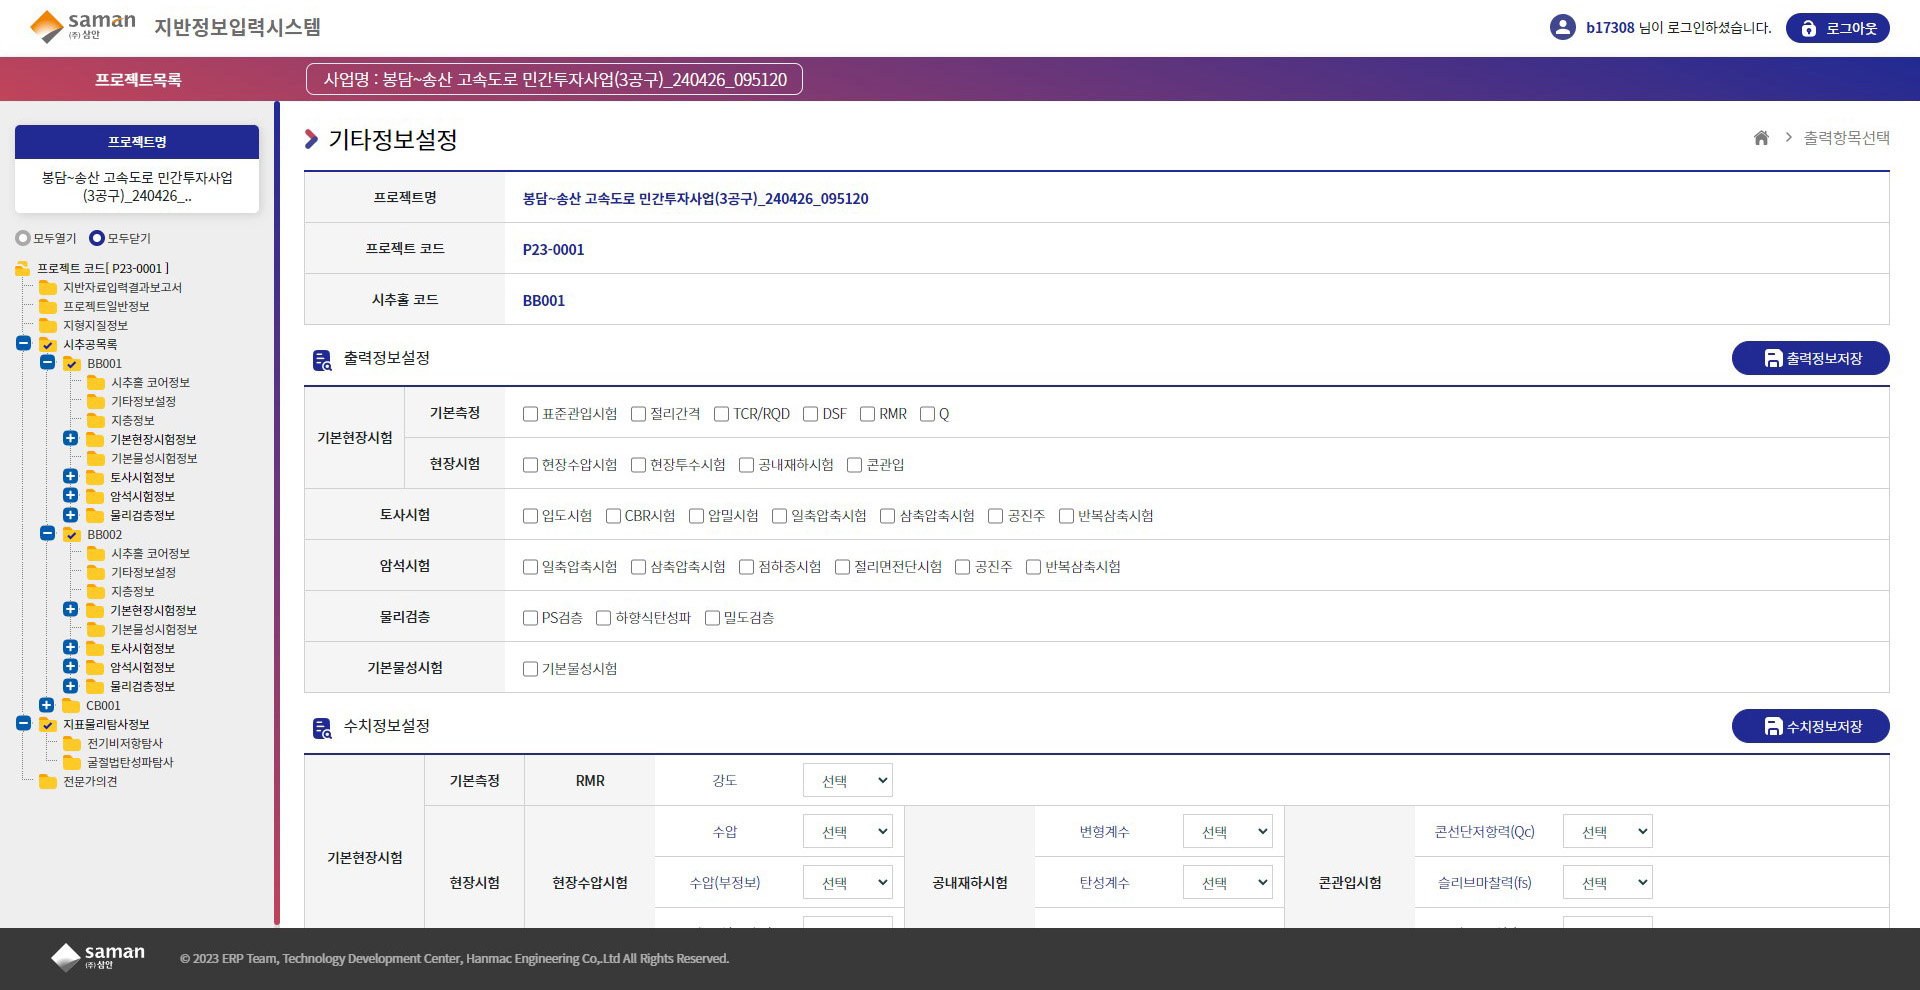Click the Saman logo in header
The width and height of the screenshot is (1920, 990).
[82, 27]
